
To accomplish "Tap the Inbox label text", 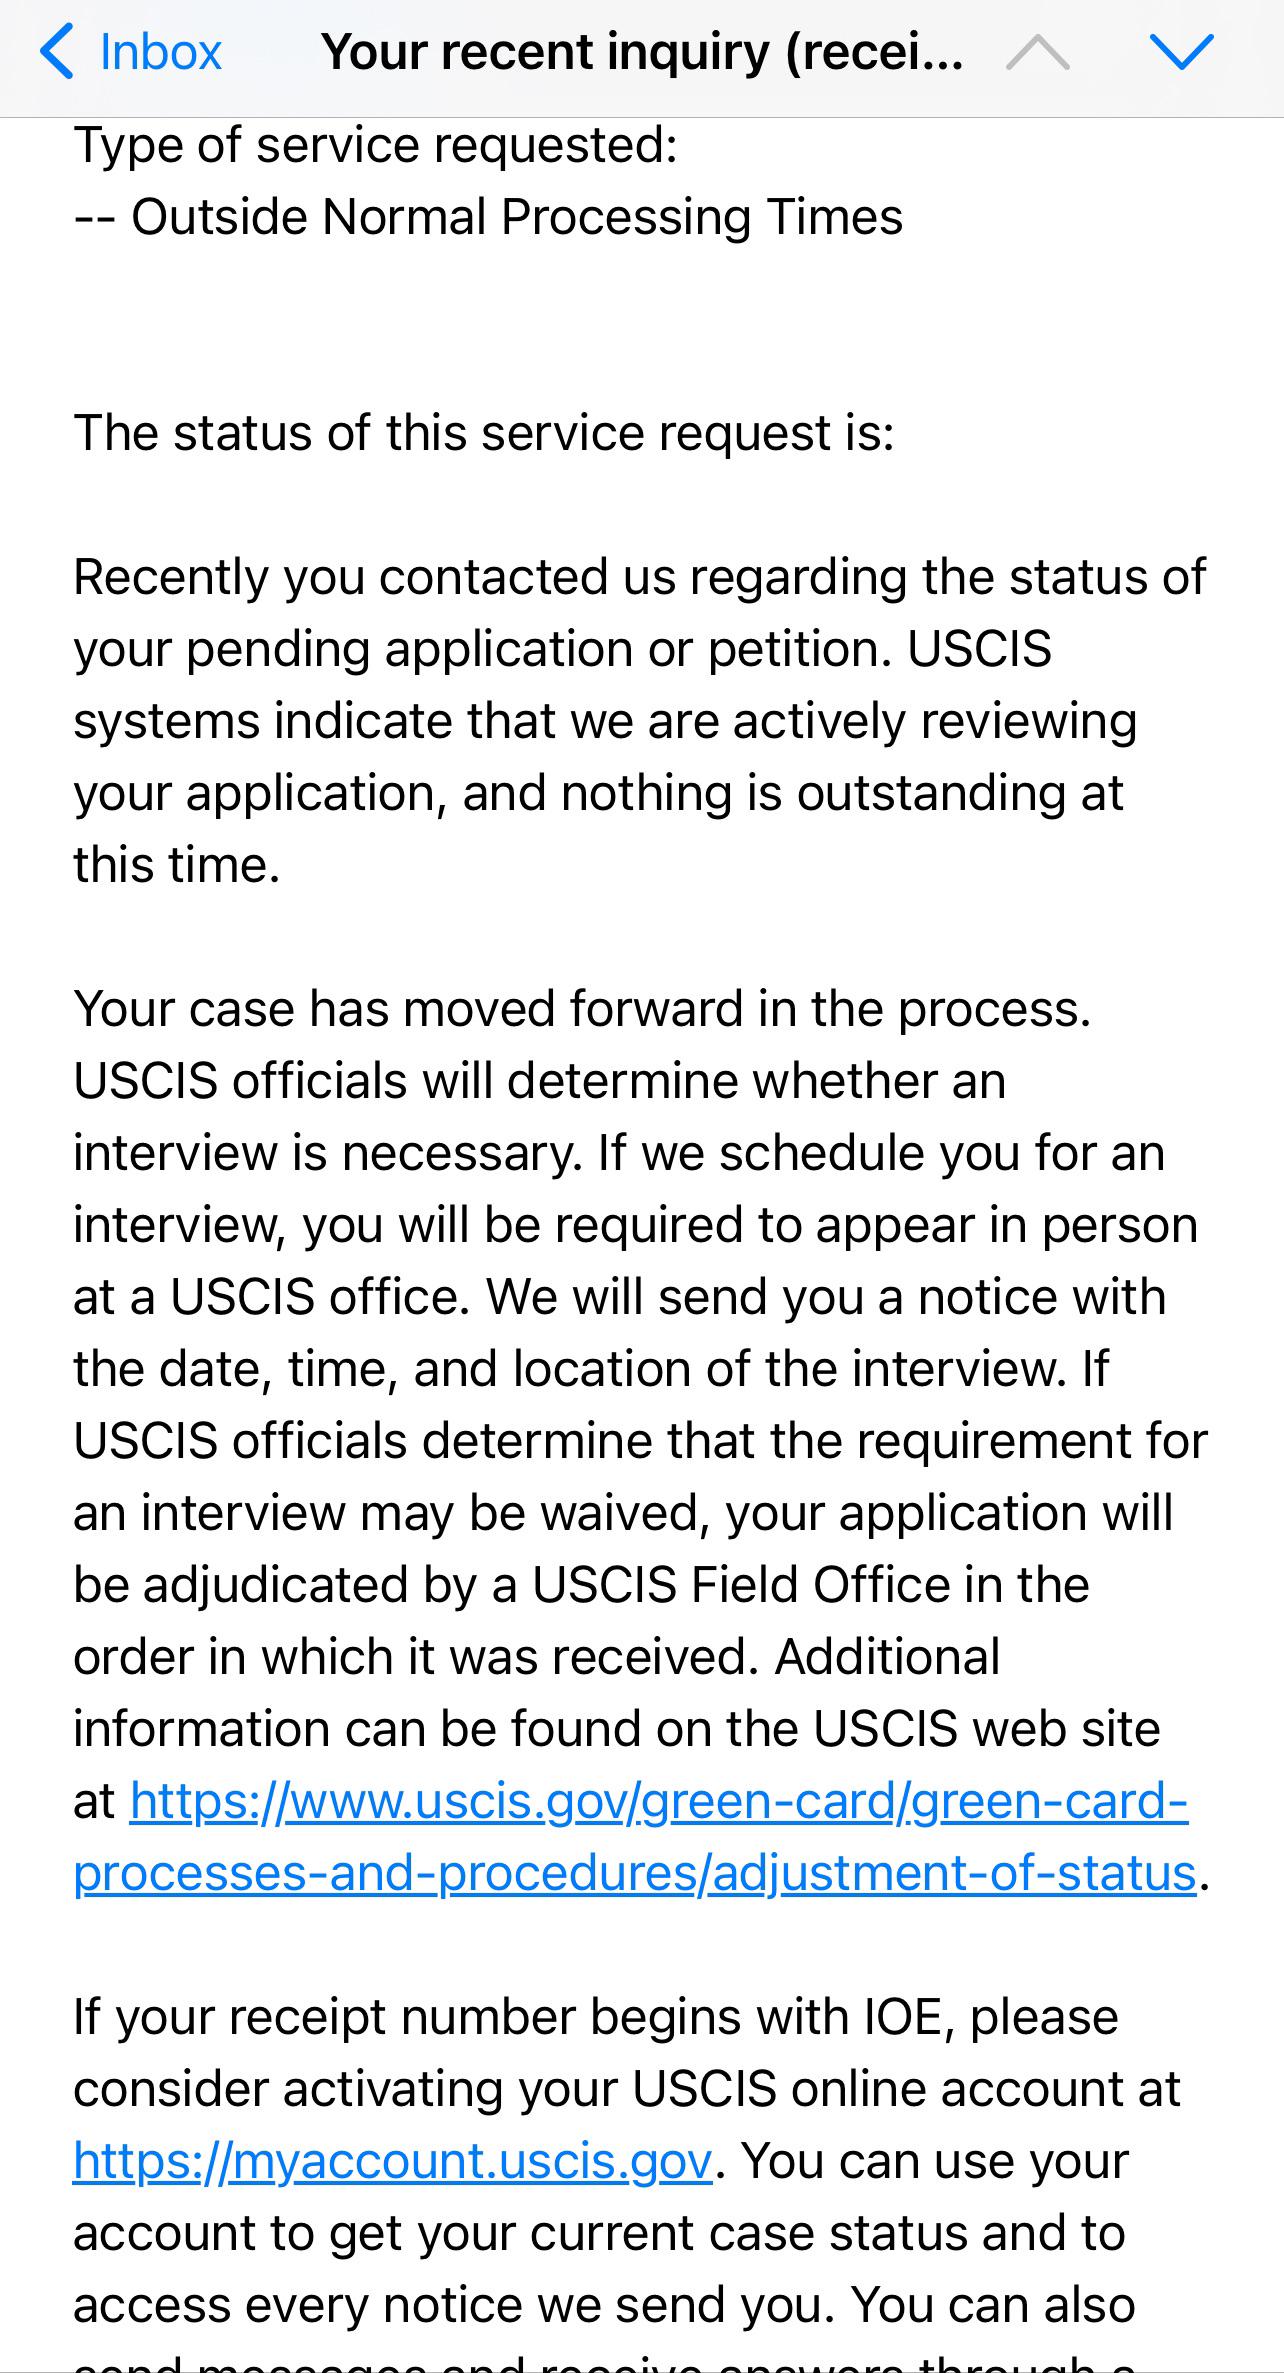I will point(160,52).
